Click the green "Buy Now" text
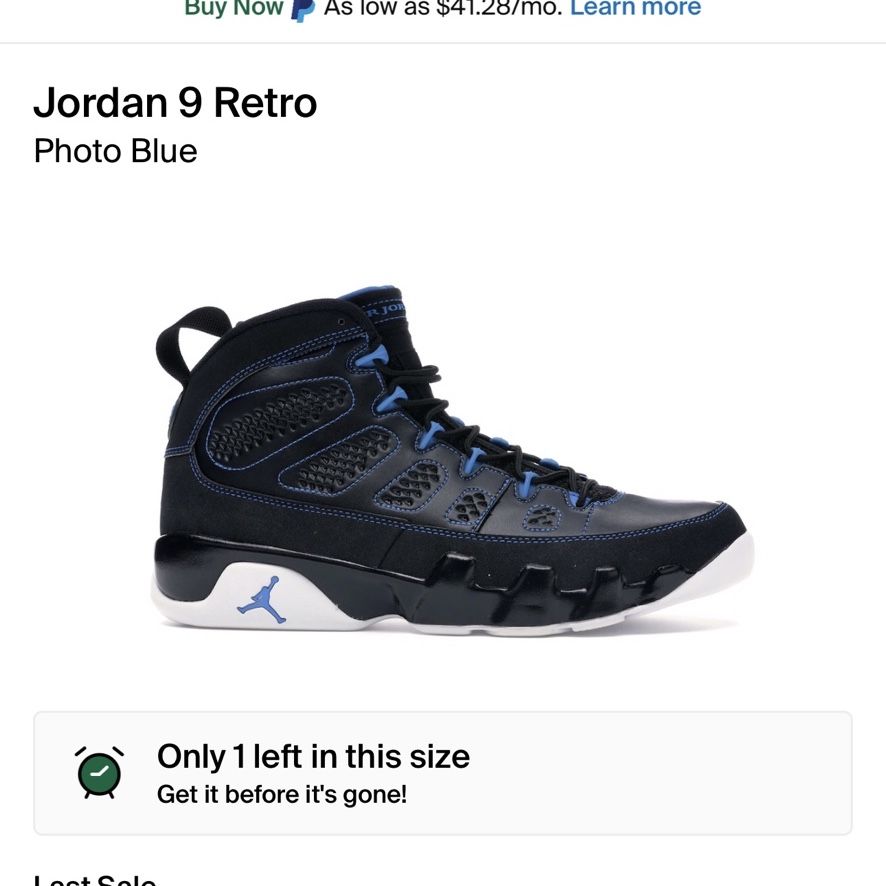The image size is (886, 886). pos(234,8)
